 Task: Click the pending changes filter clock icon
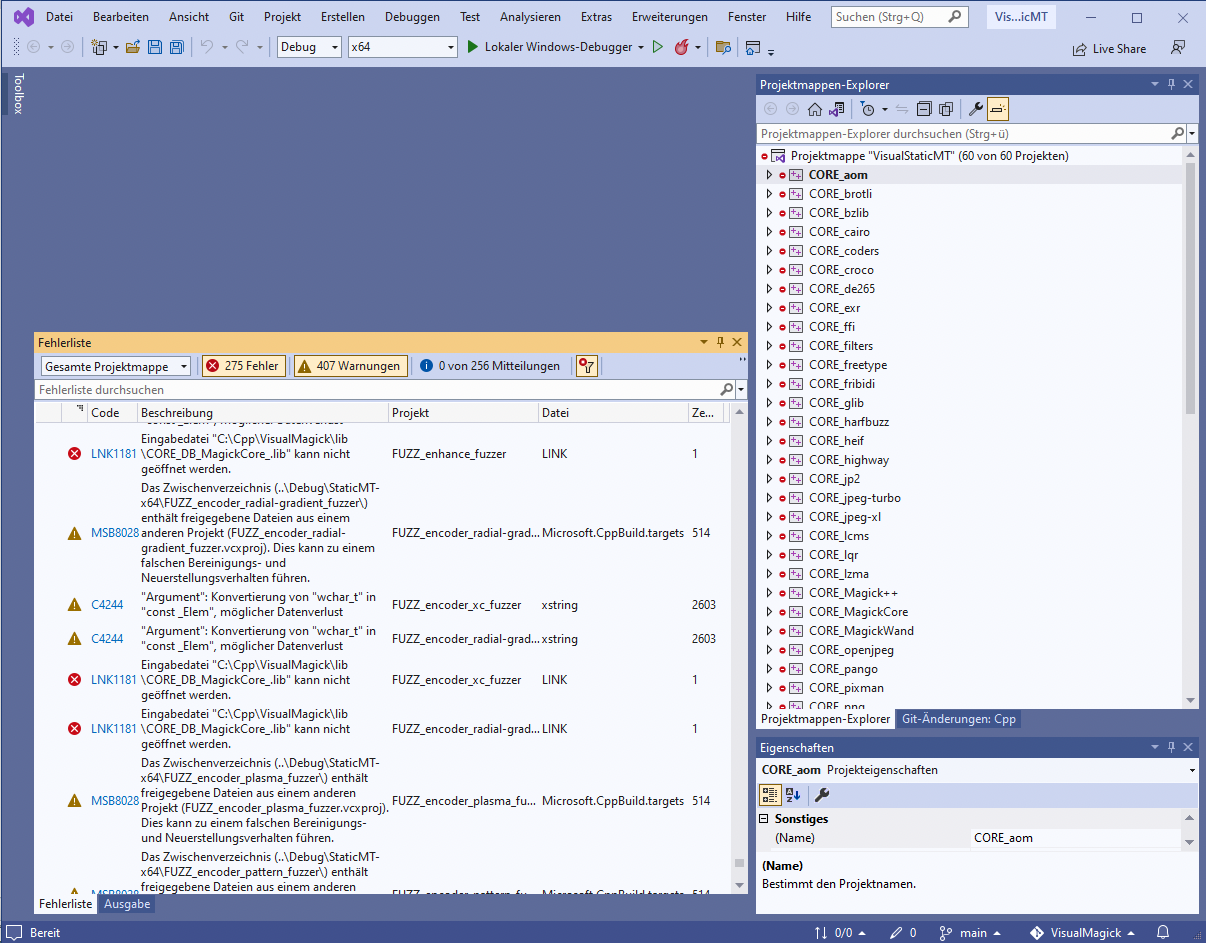point(867,109)
